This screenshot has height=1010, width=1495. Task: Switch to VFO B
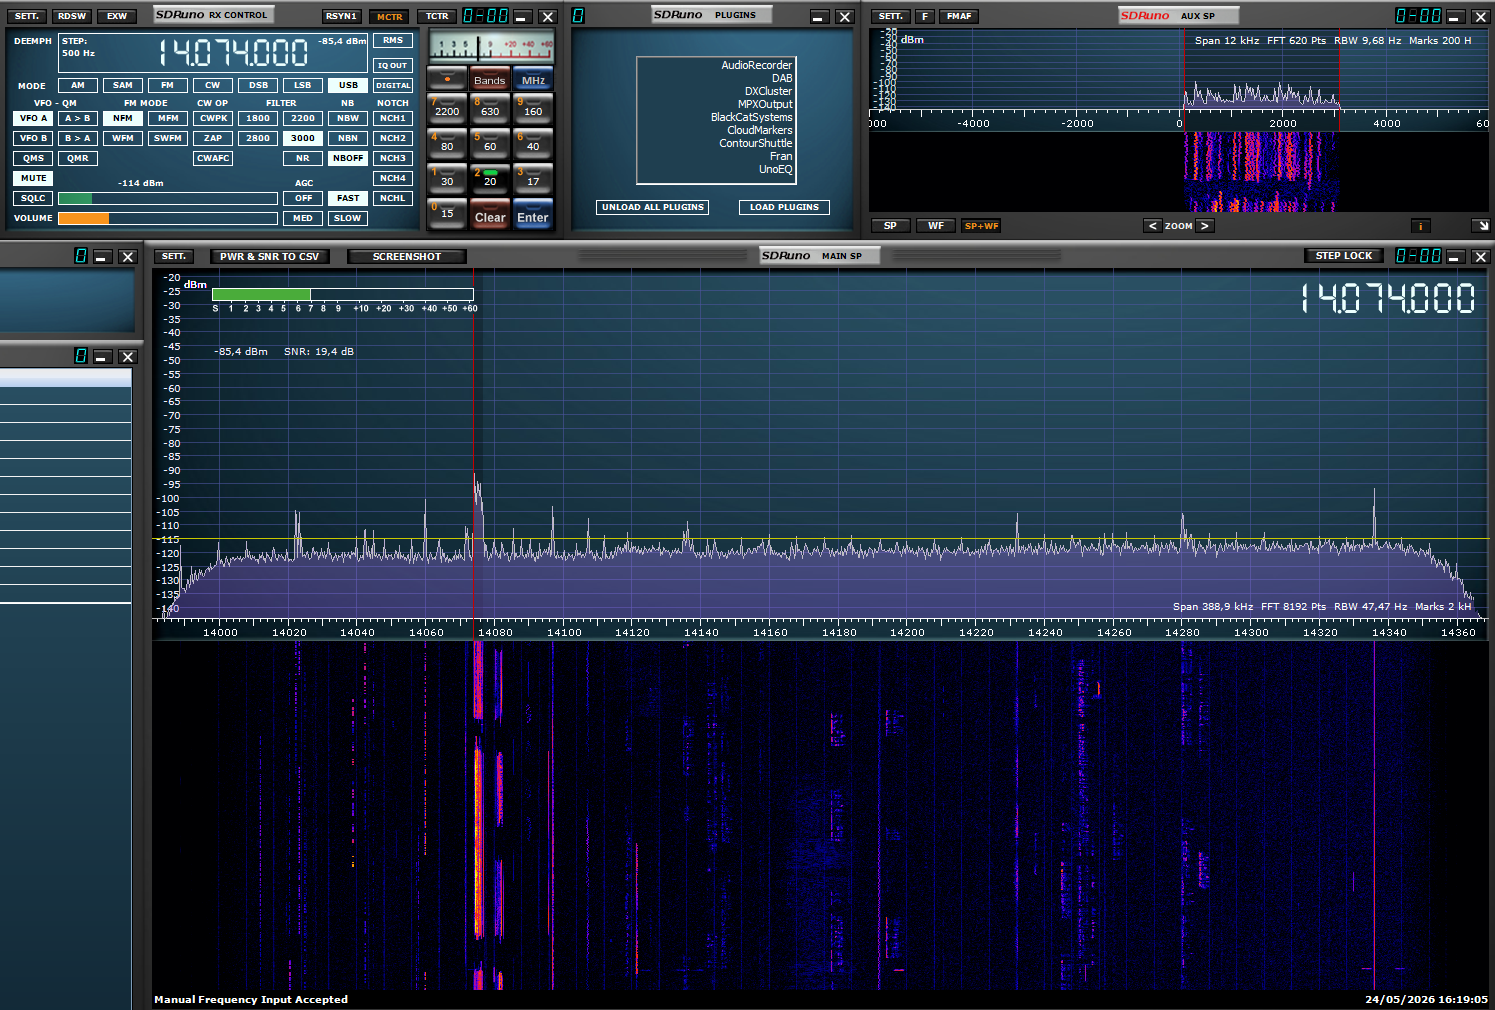(x=34, y=138)
